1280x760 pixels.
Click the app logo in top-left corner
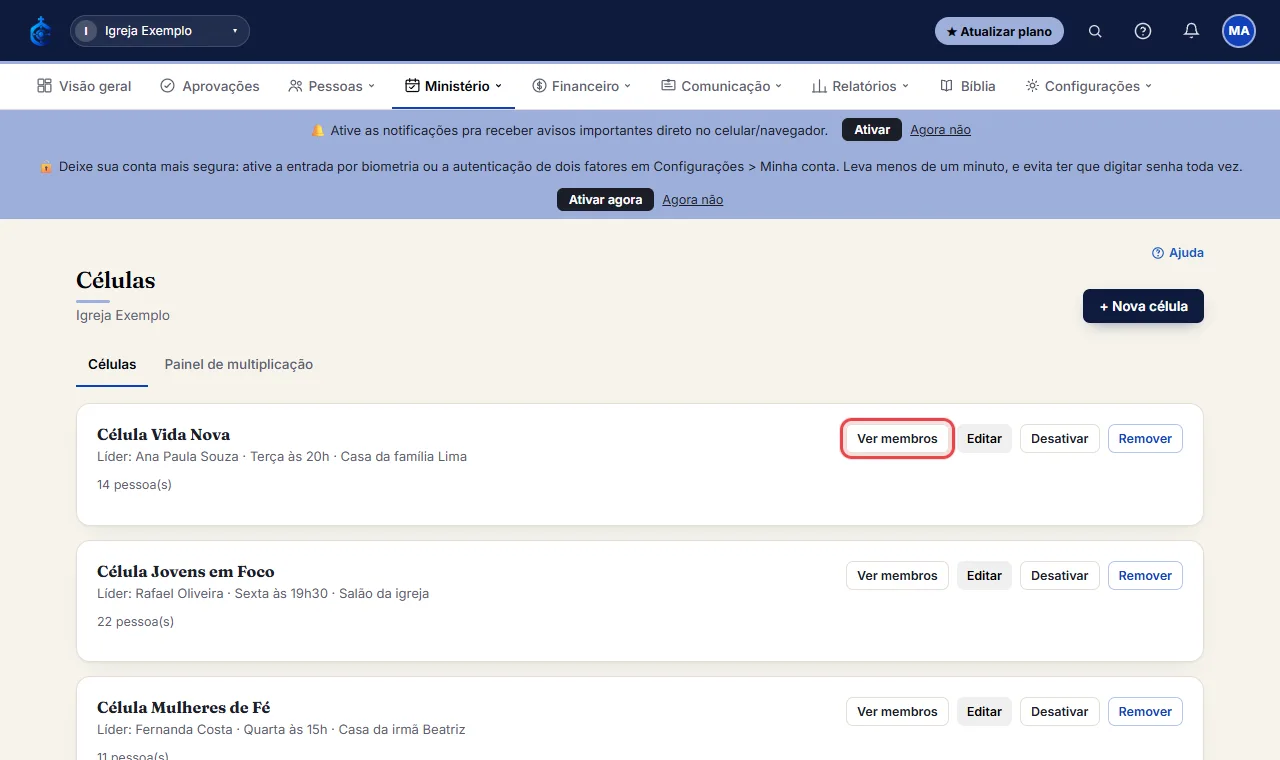point(40,31)
